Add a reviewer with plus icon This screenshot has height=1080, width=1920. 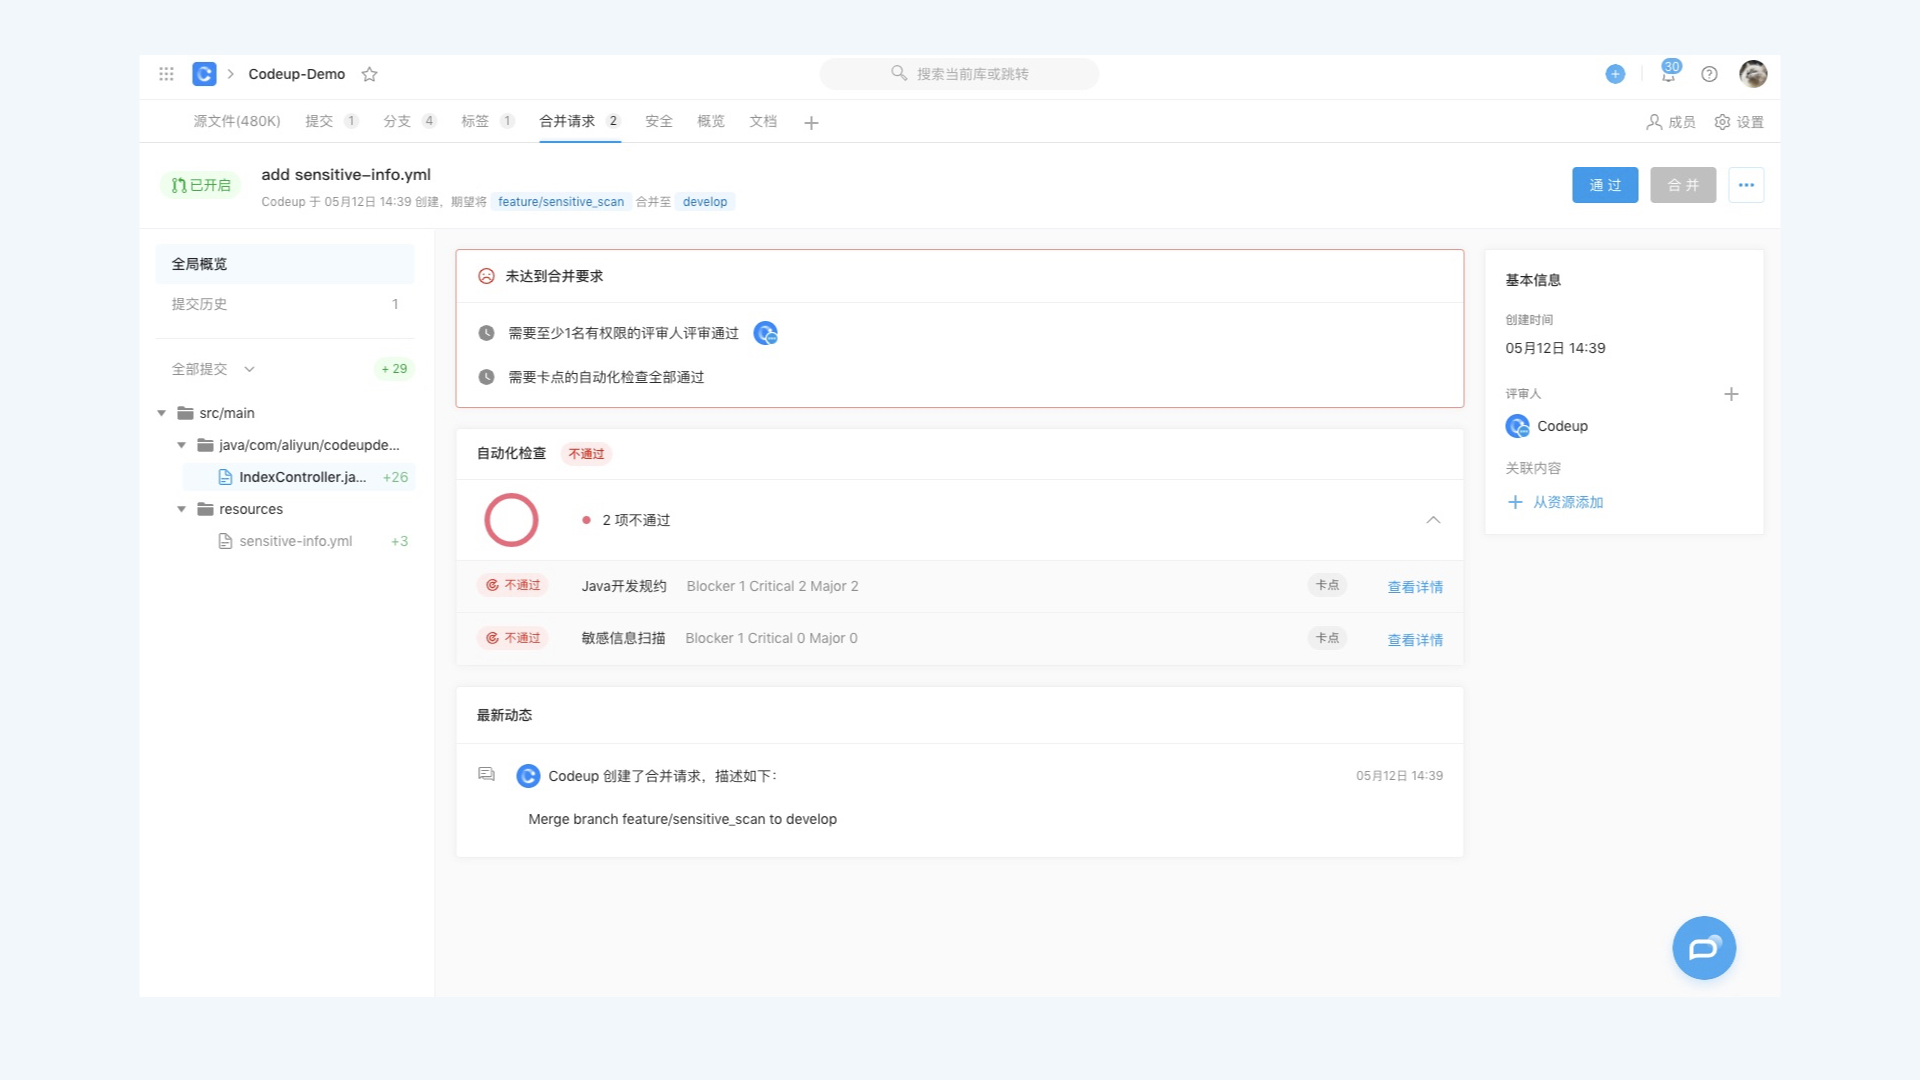tap(1731, 394)
